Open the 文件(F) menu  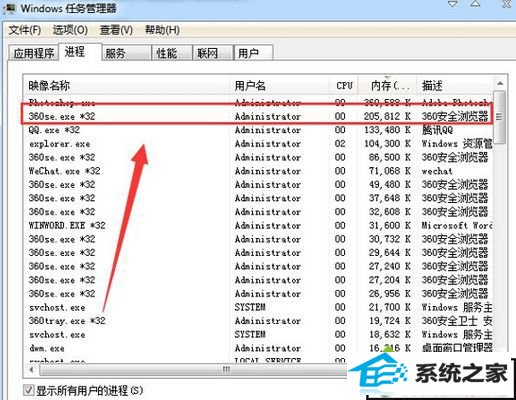tap(25, 30)
